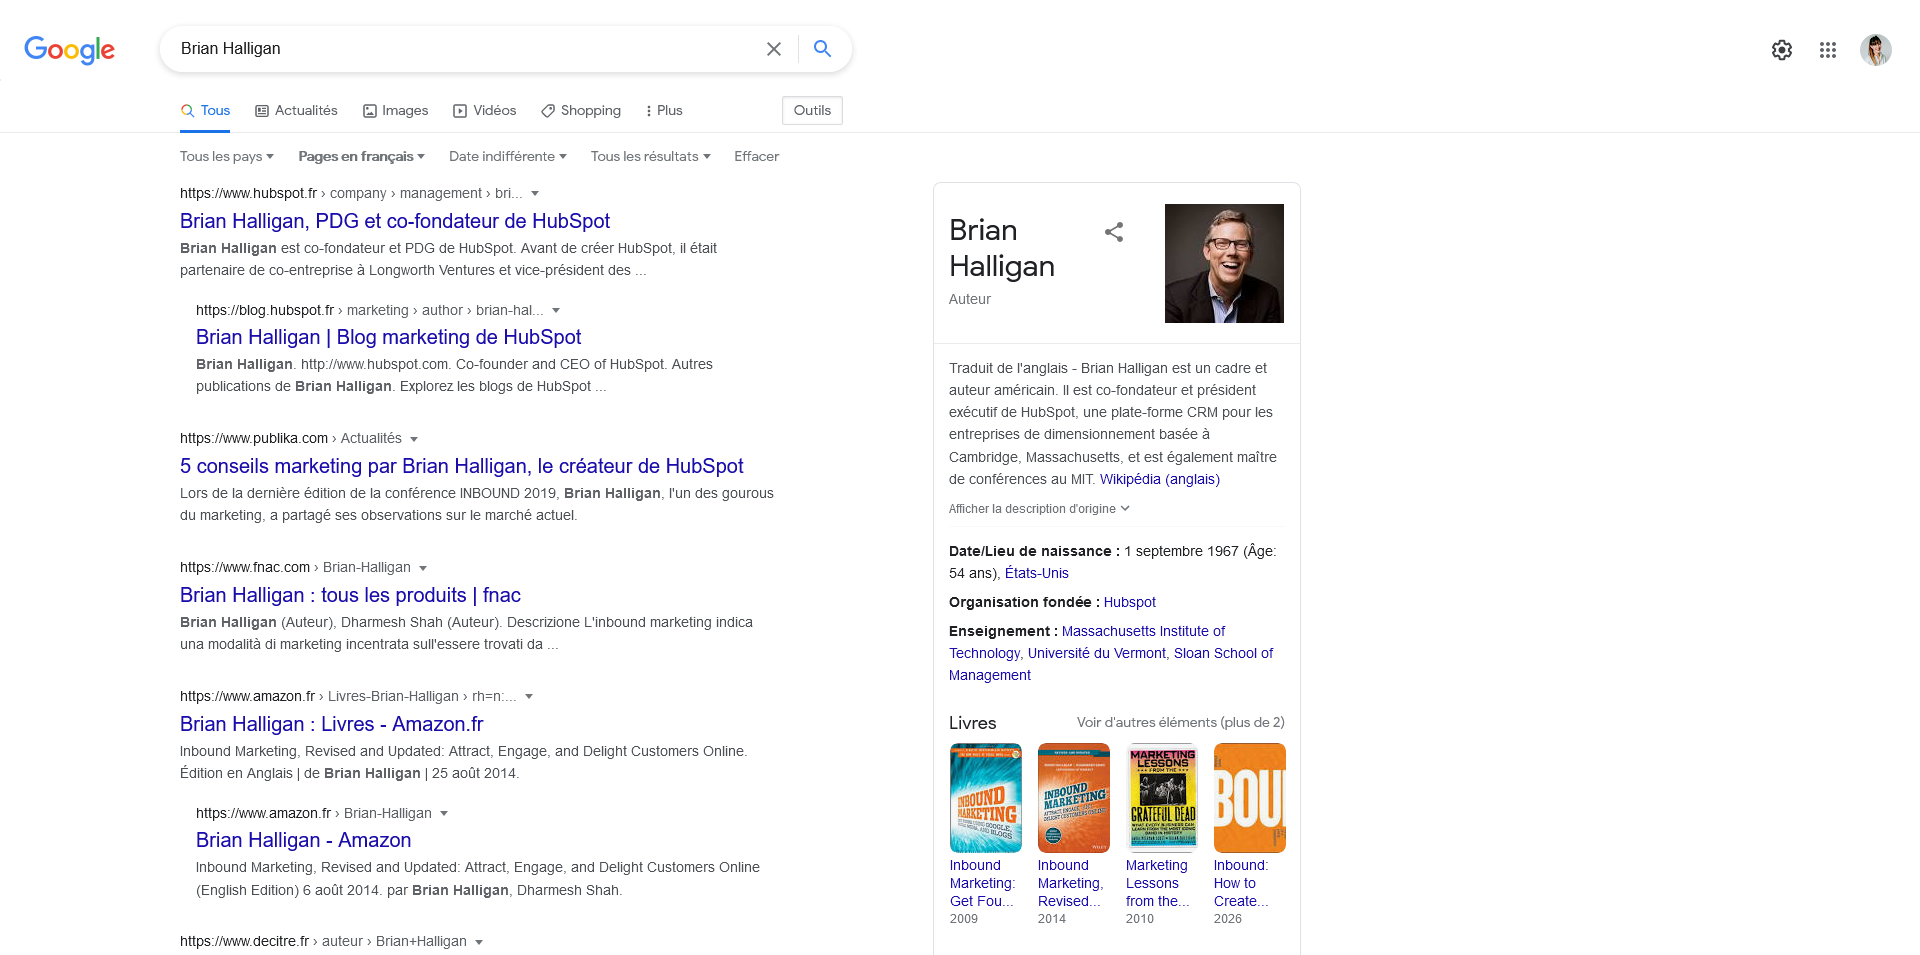Switch to the Actualités tab
Viewport: 1920px width, 955px height.
[x=296, y=111]
